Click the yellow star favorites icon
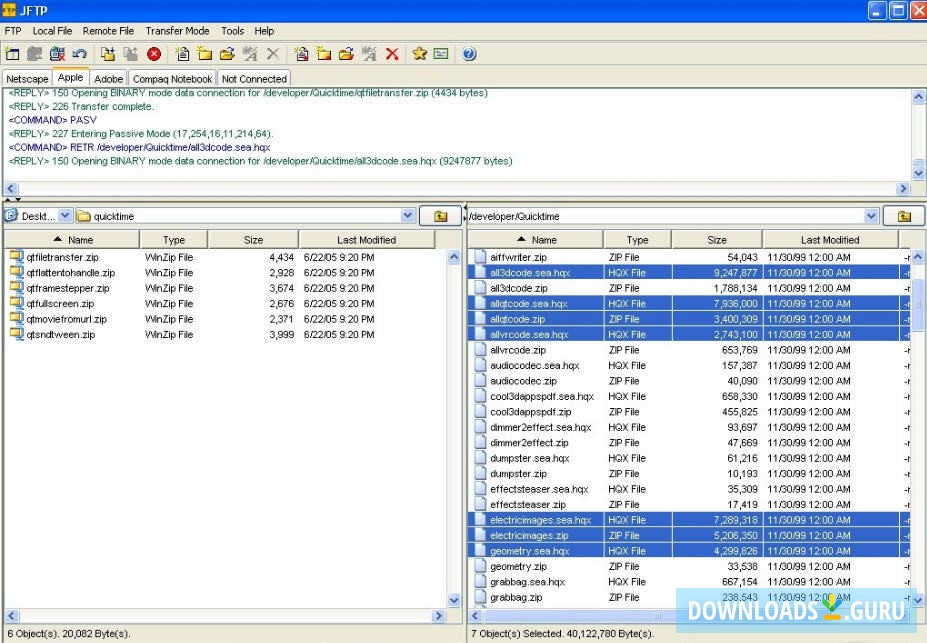Screen dimensions: 927x643 [419, 54]
